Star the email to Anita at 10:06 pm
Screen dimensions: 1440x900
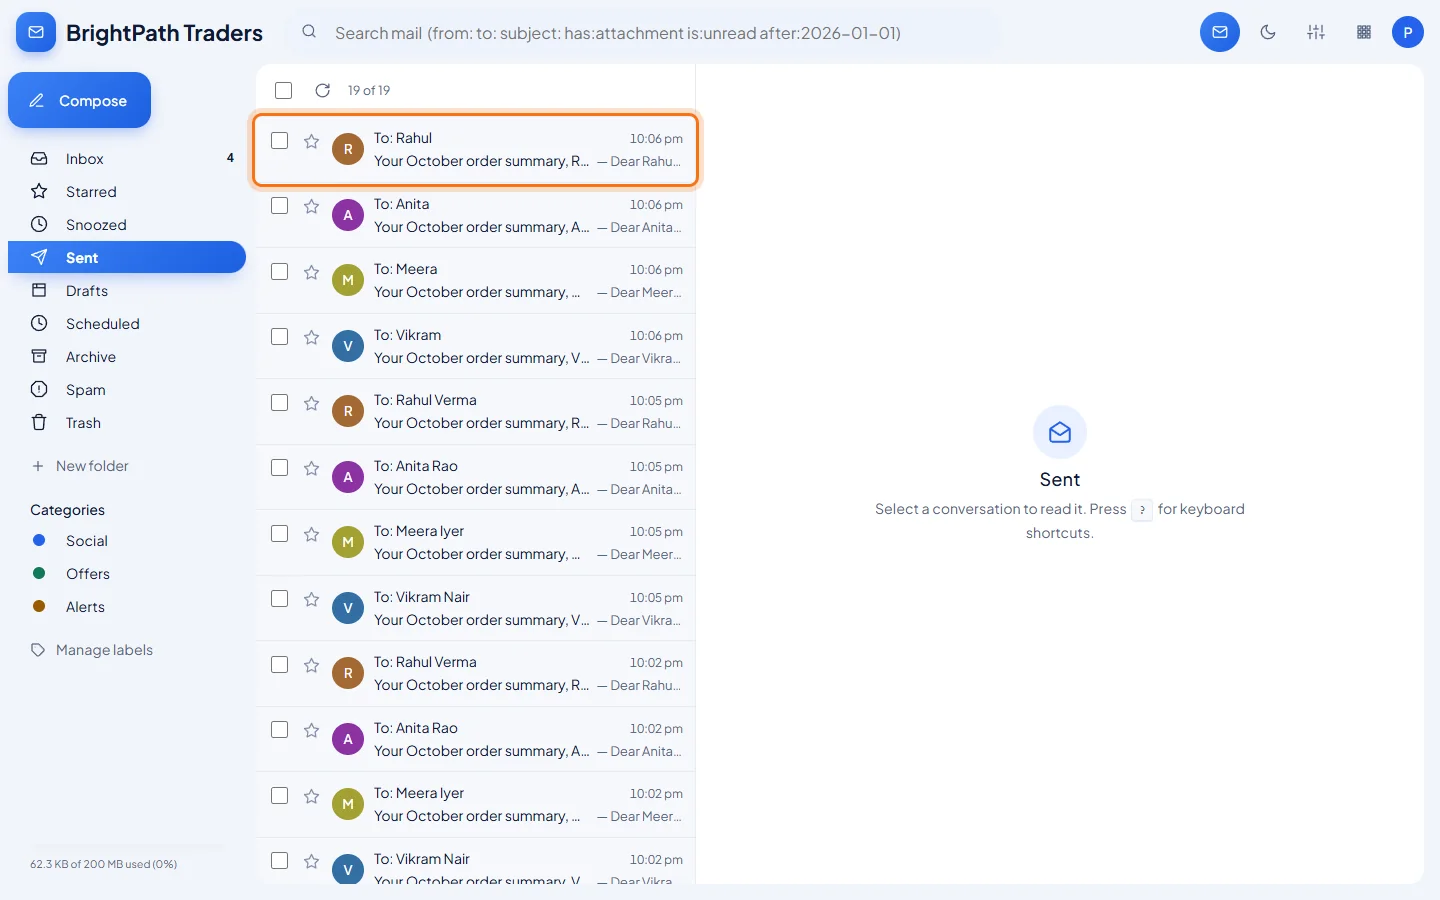(312, 206)
